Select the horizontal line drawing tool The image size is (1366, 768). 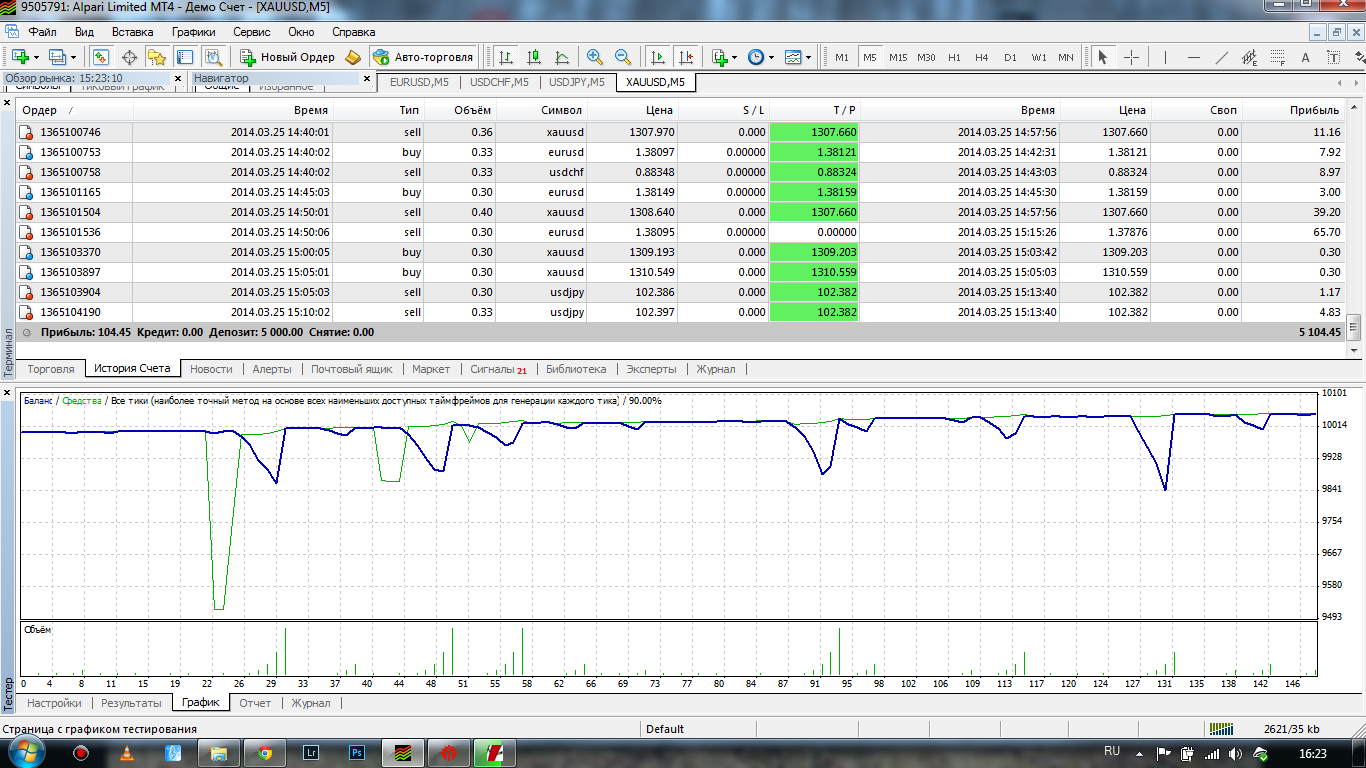[x=1193, y=57]
